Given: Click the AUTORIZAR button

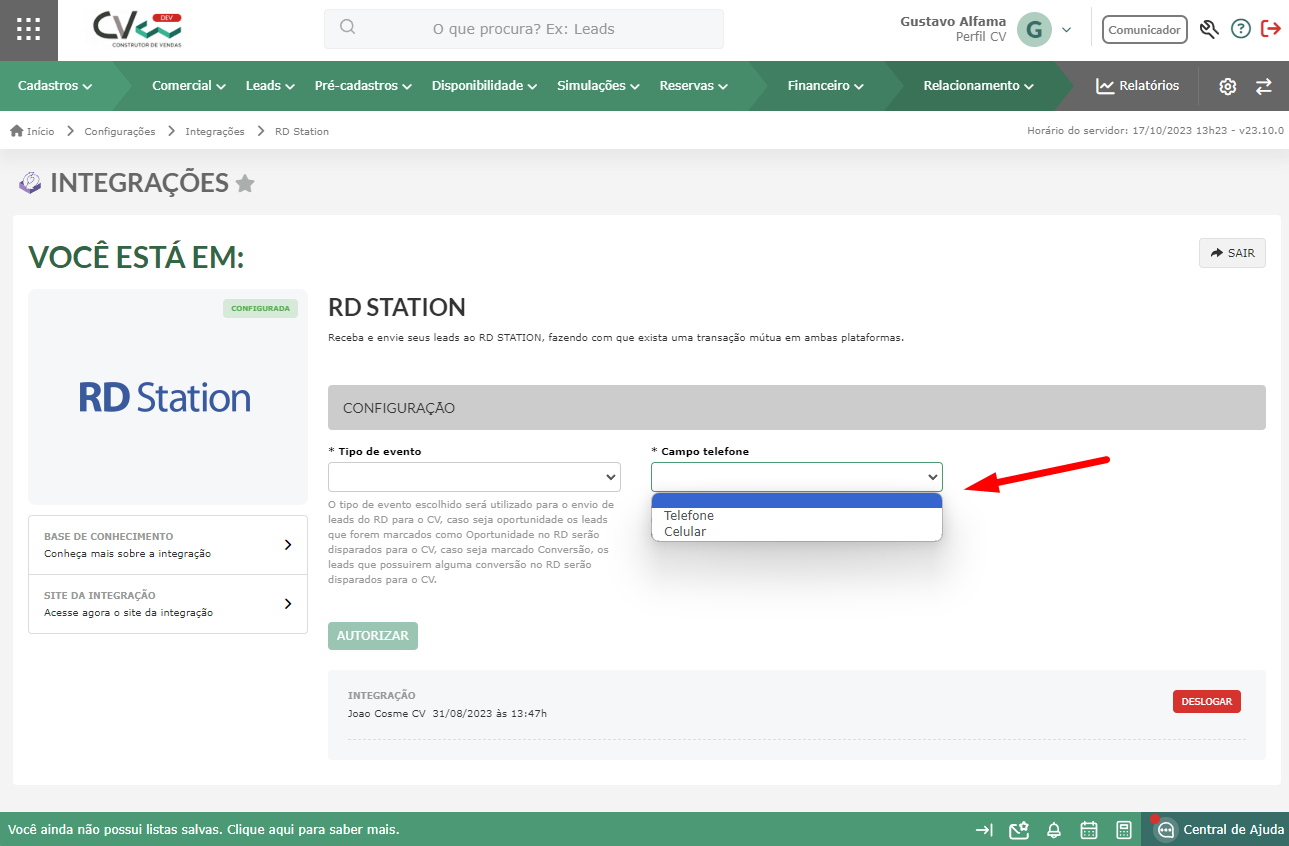Looking at the screenshot, I should coord(373,636).
